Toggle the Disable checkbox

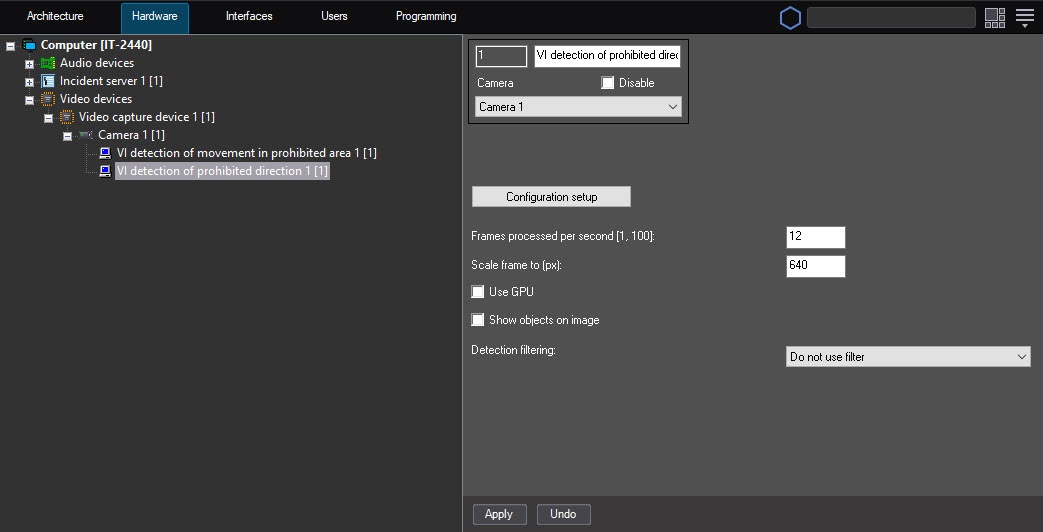[607, 83]
